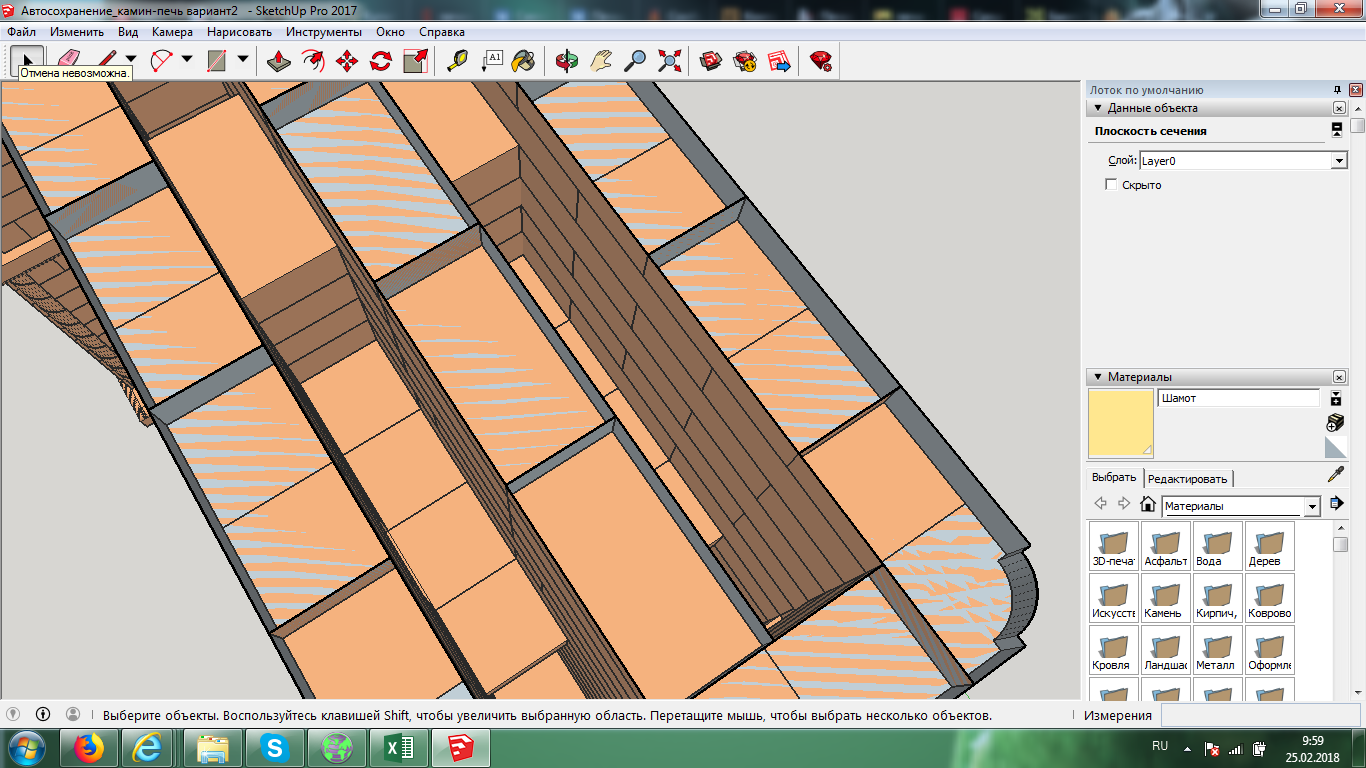
Task: Toggle the Скрыто checkbox
Action: (1111, 185)
